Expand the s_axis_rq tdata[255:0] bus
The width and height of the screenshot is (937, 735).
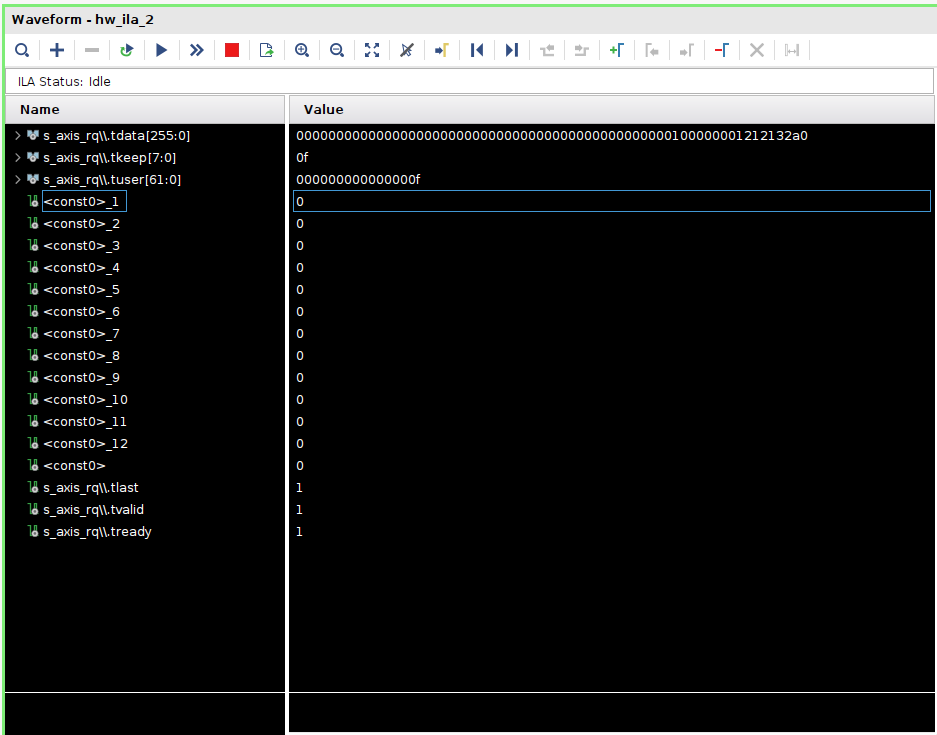click(17, 135)
